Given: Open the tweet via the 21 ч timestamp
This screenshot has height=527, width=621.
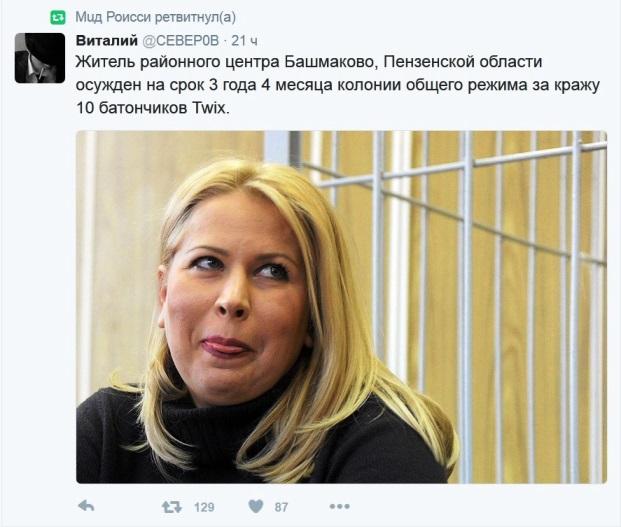Looking at the screenshot, I should click(x=244, y=41).
